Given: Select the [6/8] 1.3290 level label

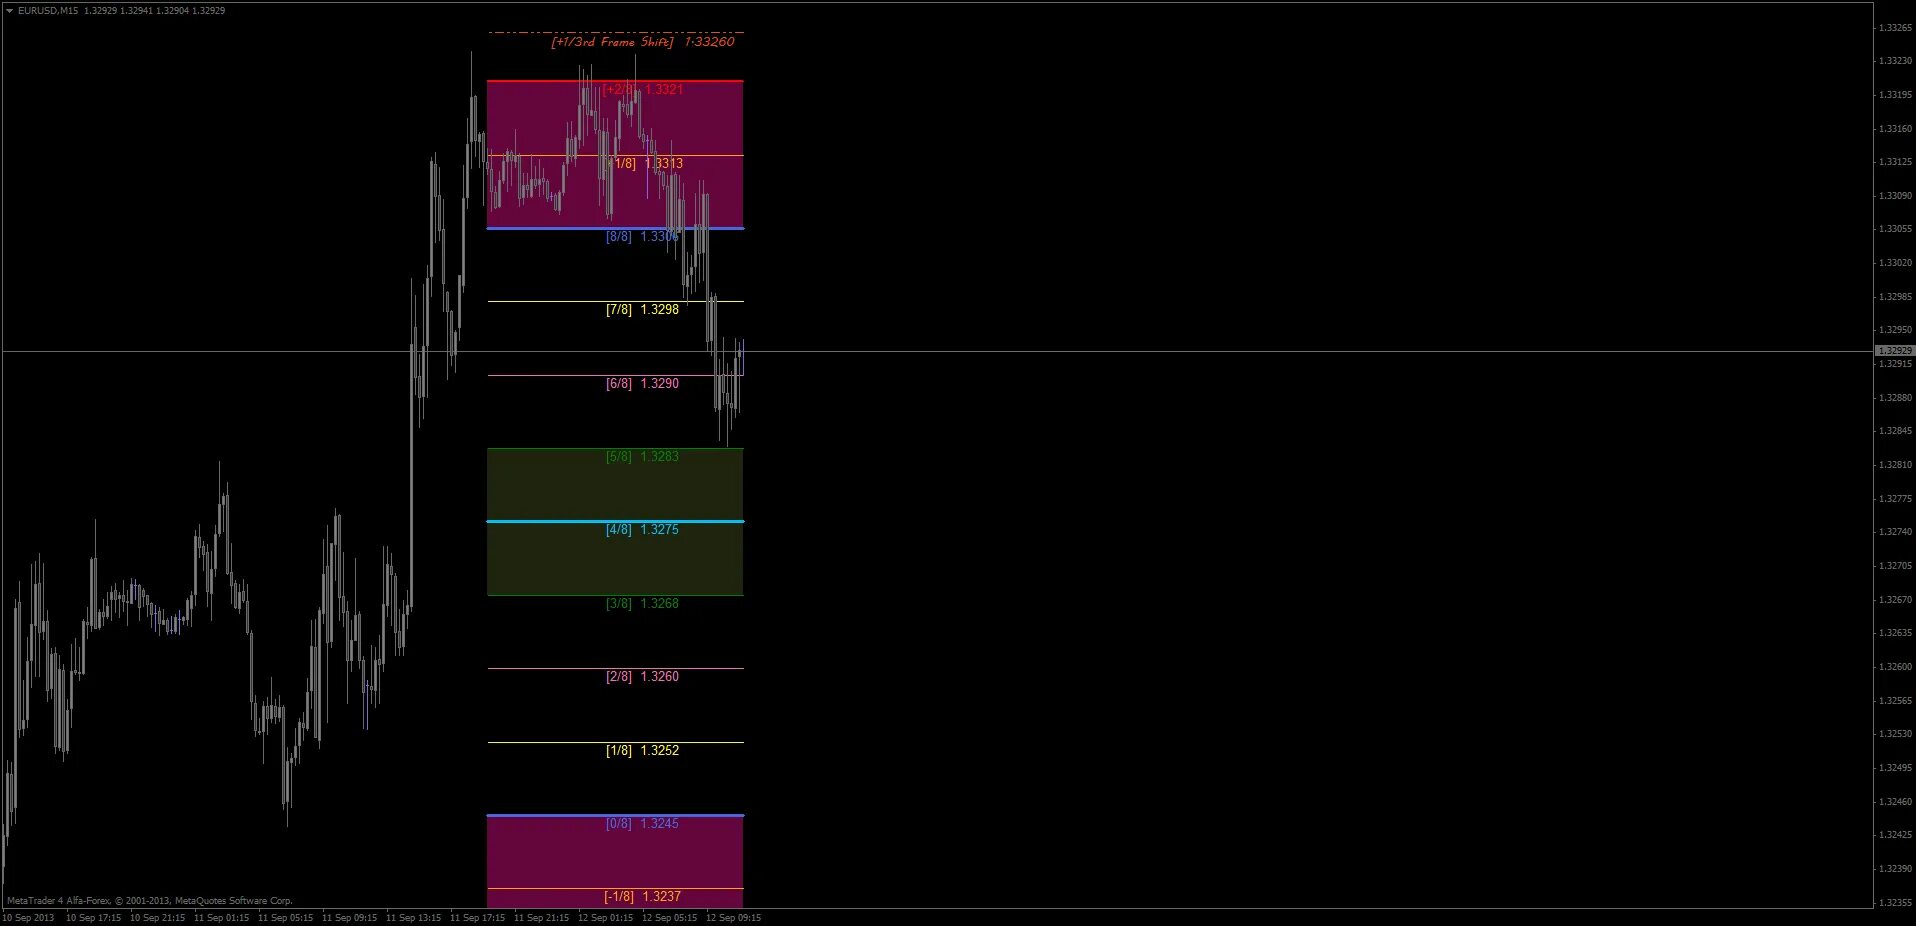Looking at the screenshot, I should click(642, 384).
